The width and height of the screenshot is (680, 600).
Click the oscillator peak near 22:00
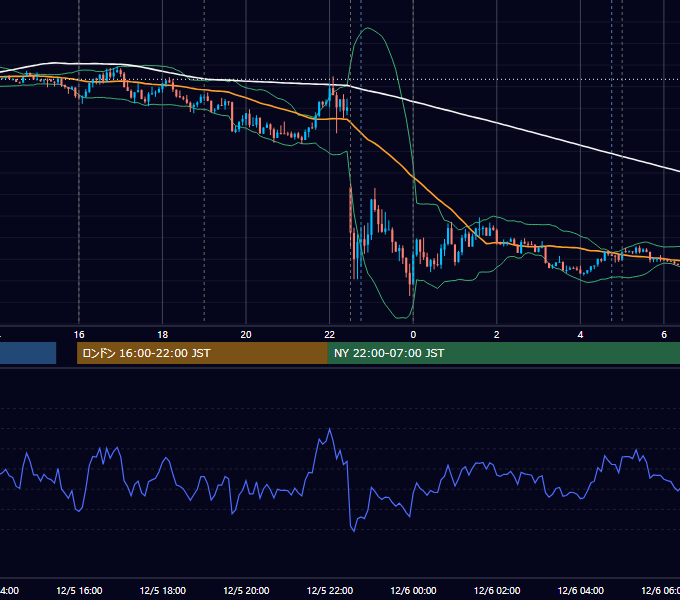pos(330,429)
